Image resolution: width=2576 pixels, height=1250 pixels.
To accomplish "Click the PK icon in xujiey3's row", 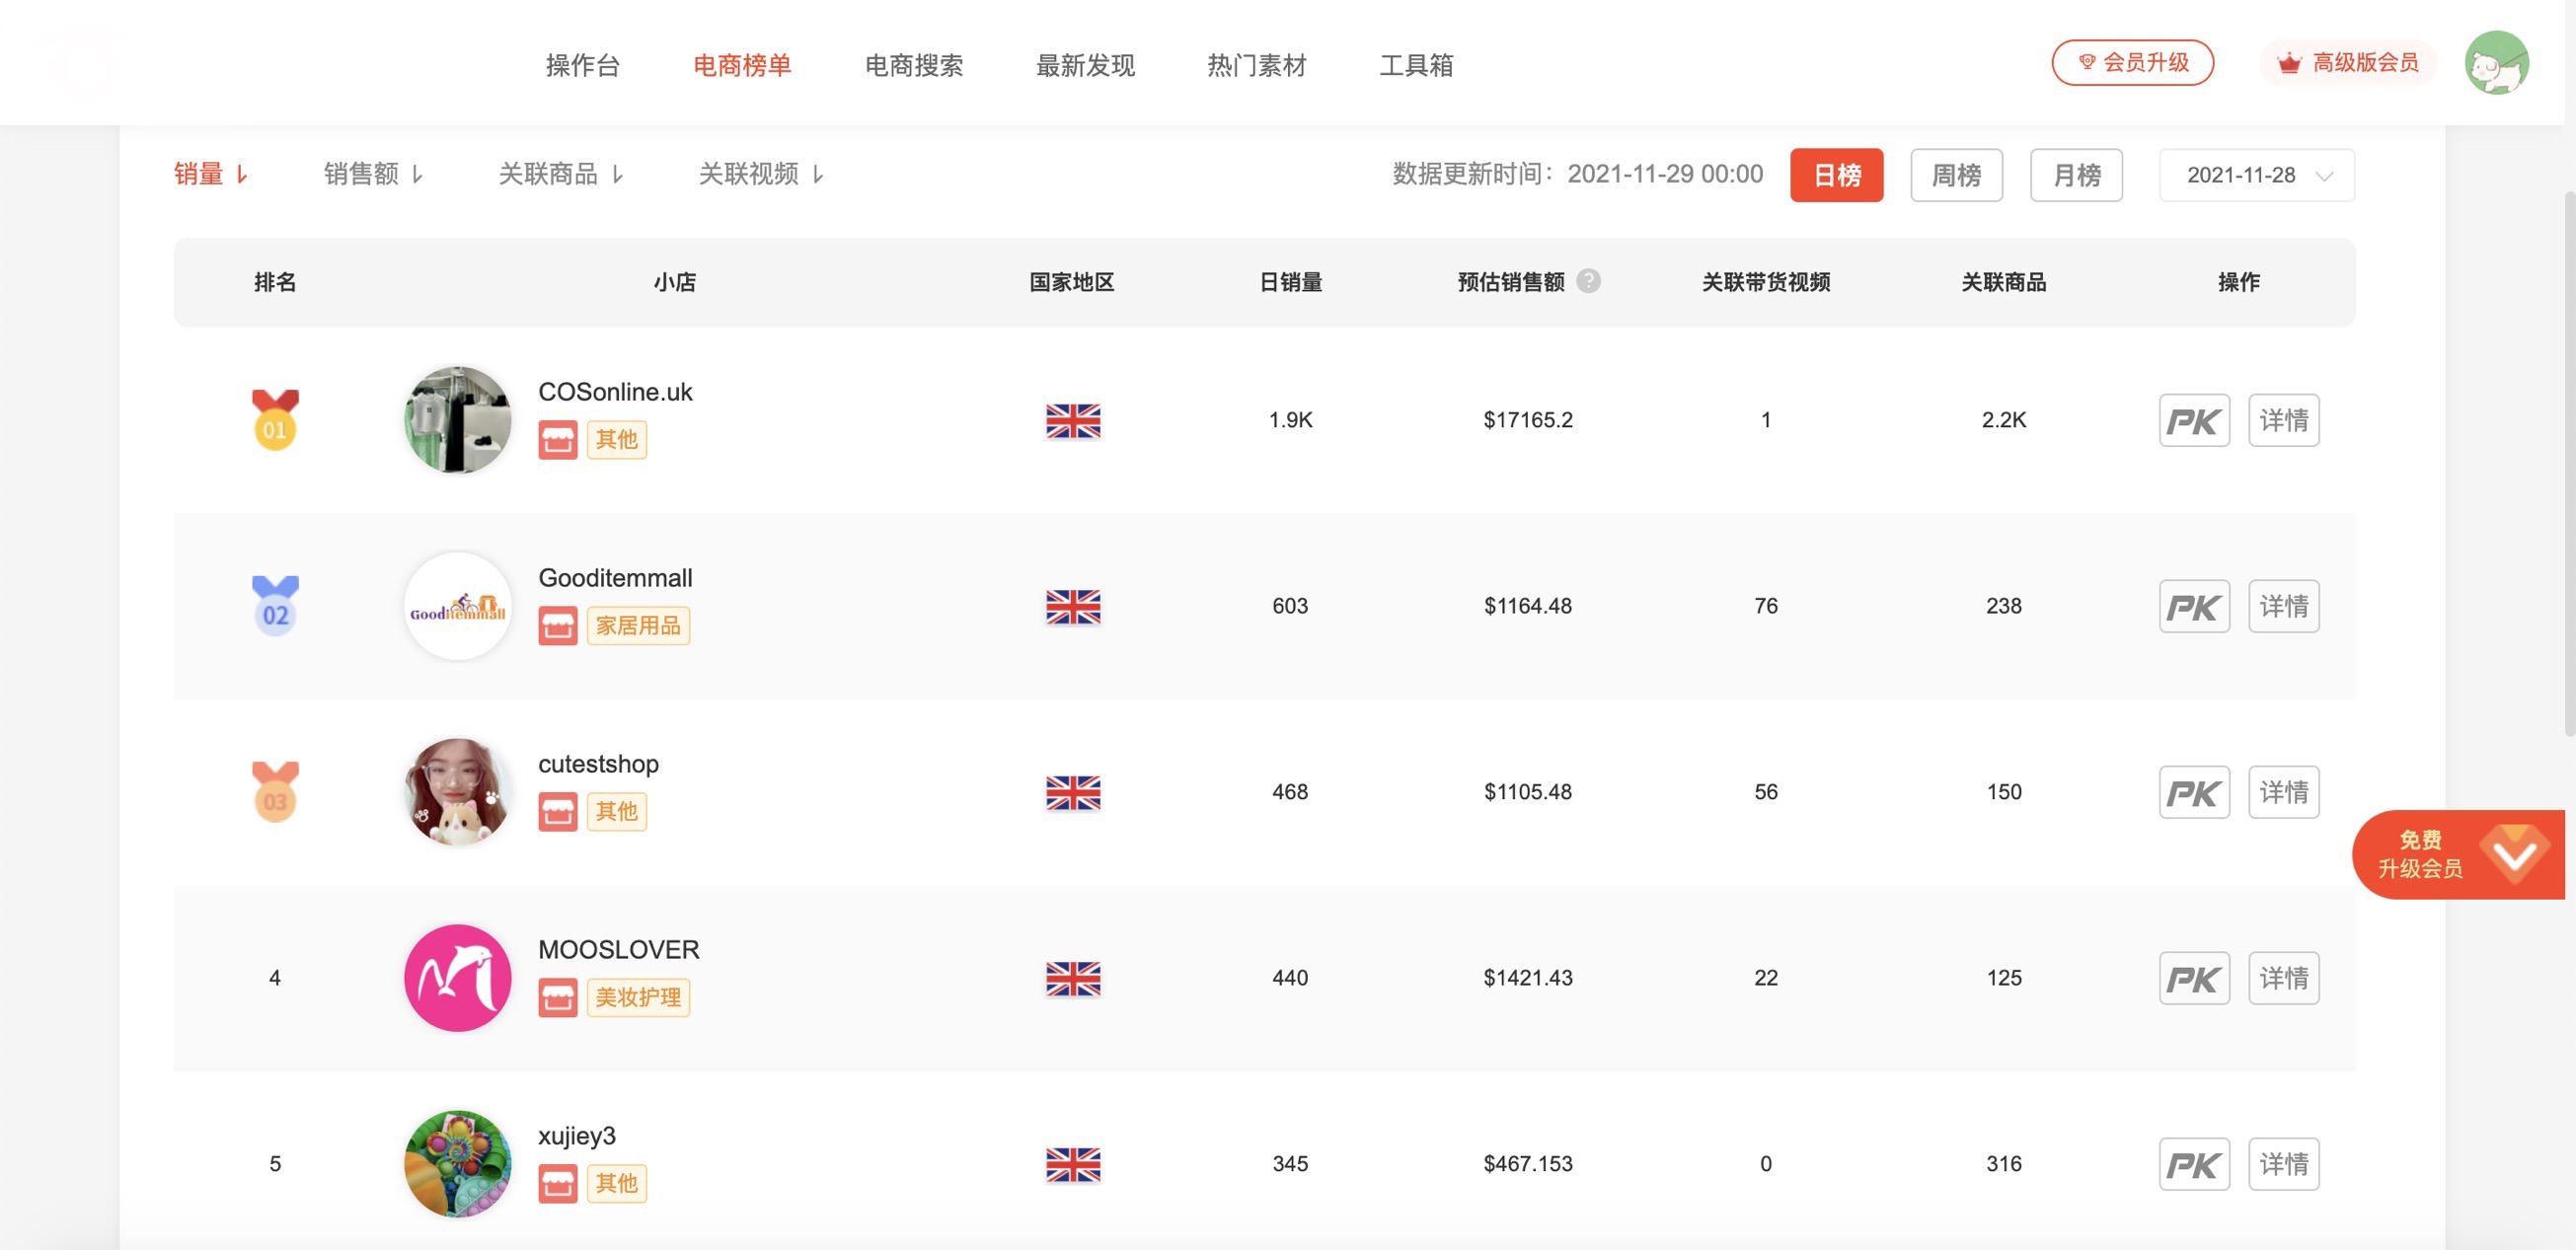I will 2194,1163.
